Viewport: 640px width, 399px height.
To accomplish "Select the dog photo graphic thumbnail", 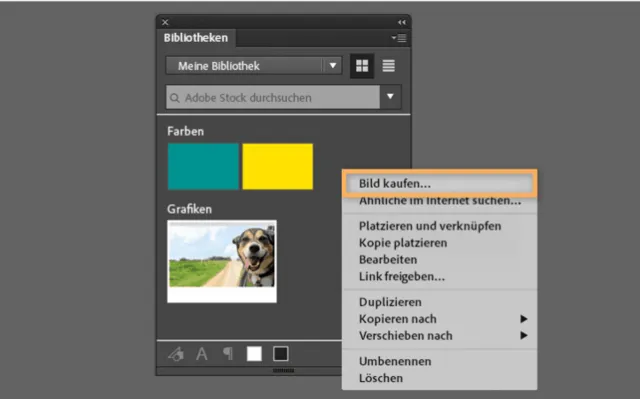I will pos(222,262).
